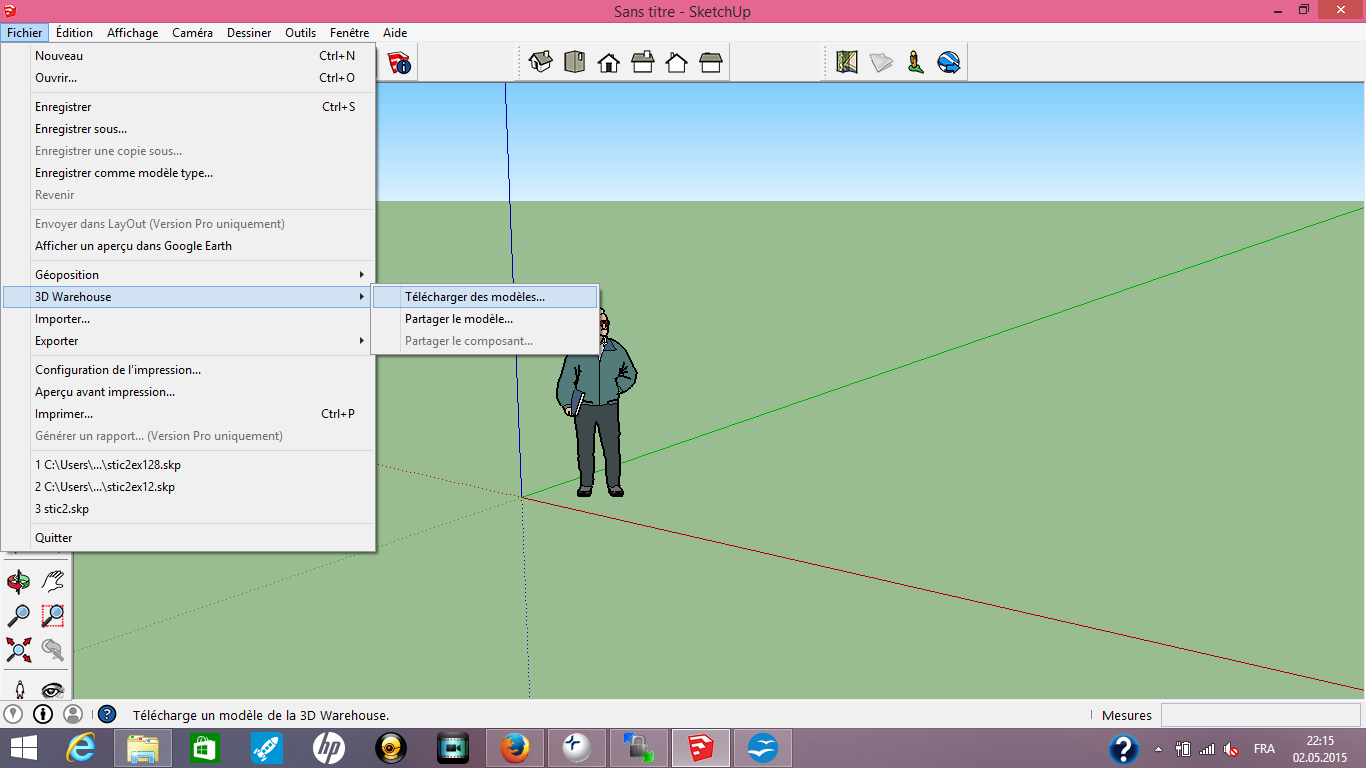Open File Explorer from the taskbar
1366x768 pixels.
click(x=143, y=748)
